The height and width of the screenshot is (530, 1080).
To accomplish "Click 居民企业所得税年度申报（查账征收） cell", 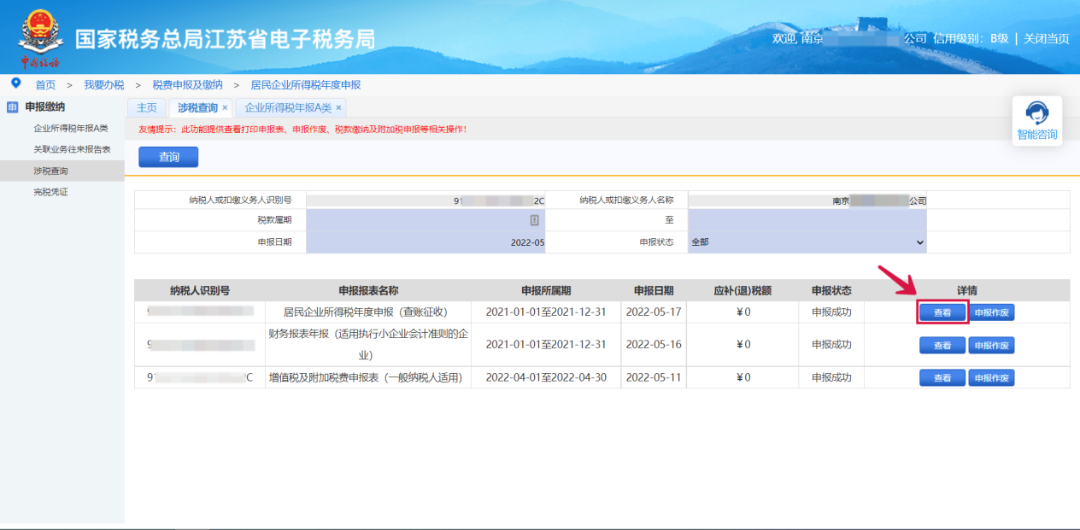I will 369,312.
